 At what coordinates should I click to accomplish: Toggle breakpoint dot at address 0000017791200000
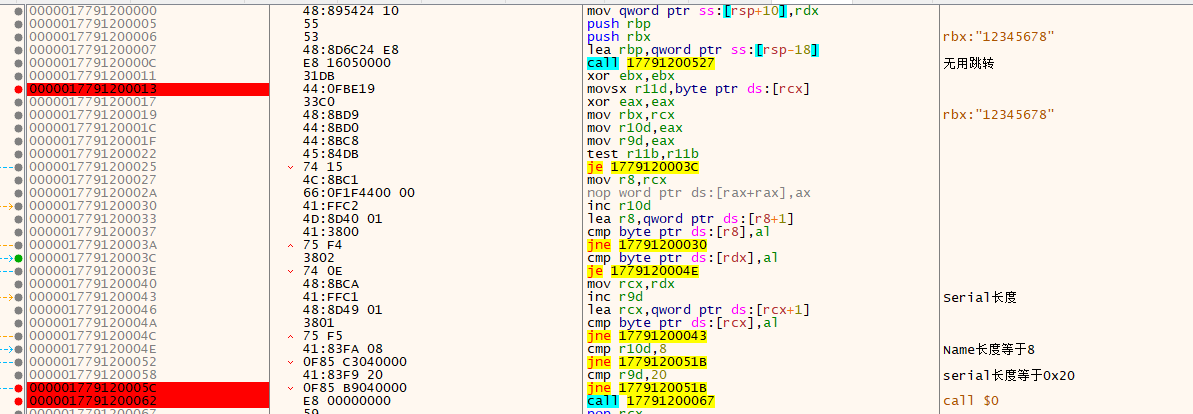pos(19,11)
